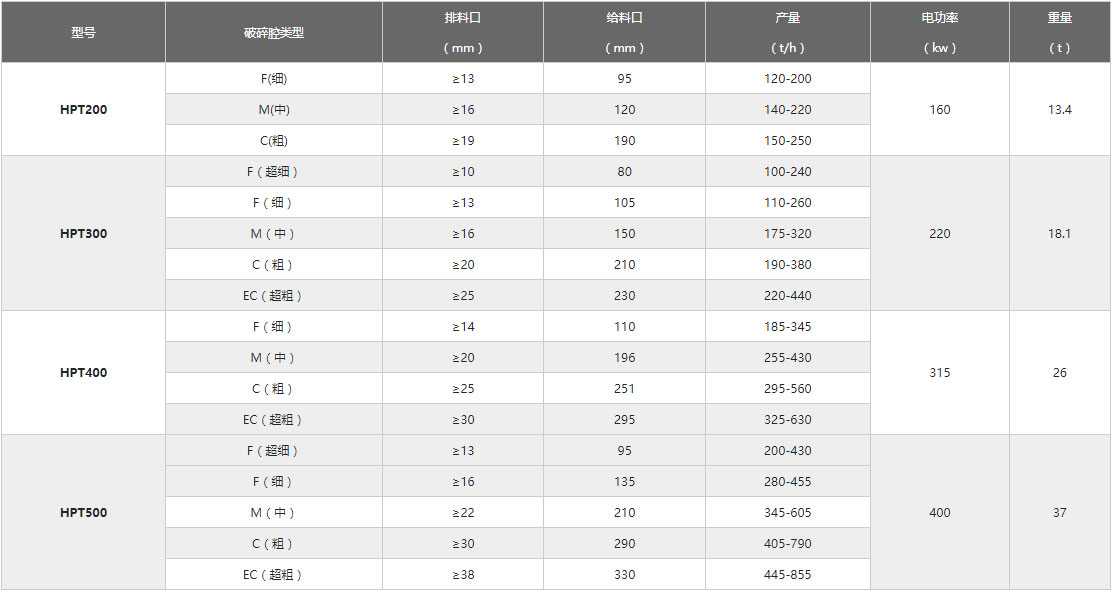The image size is (1112, 591).
Task: Click the HPT400 model cell
Action: pos(83,373)
